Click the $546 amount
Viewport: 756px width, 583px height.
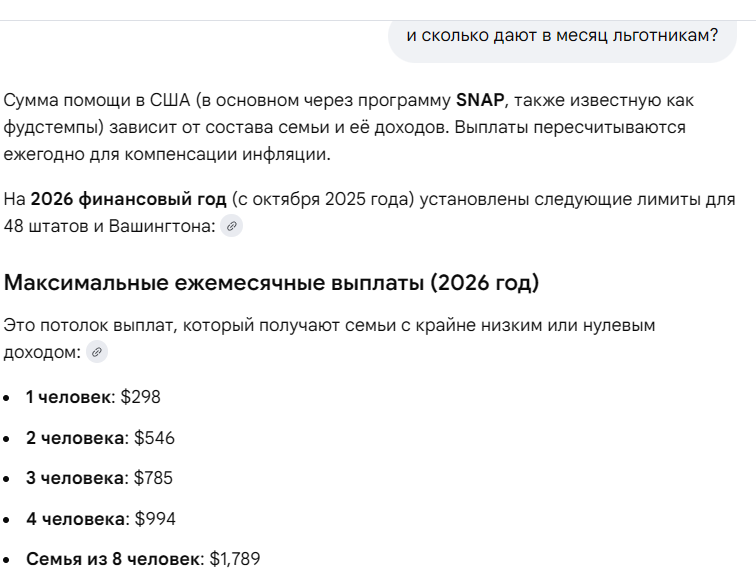tap(154, 438)
